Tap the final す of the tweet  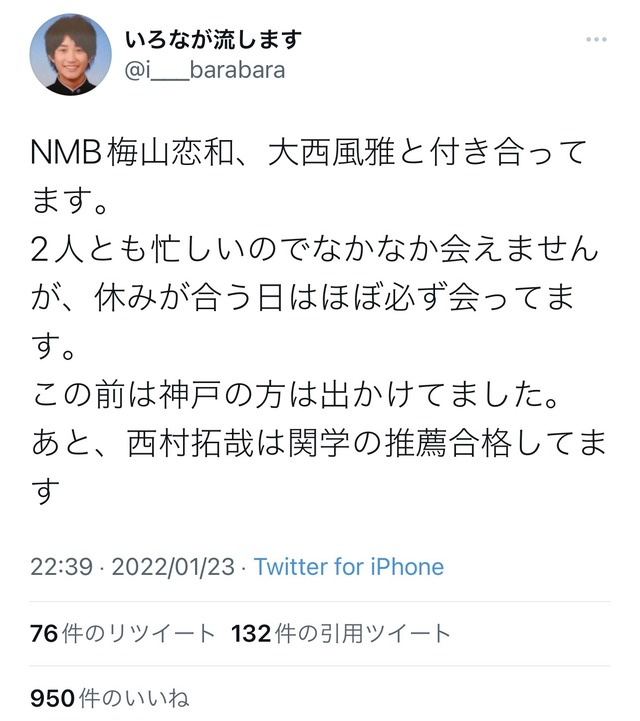click(46, 492)
